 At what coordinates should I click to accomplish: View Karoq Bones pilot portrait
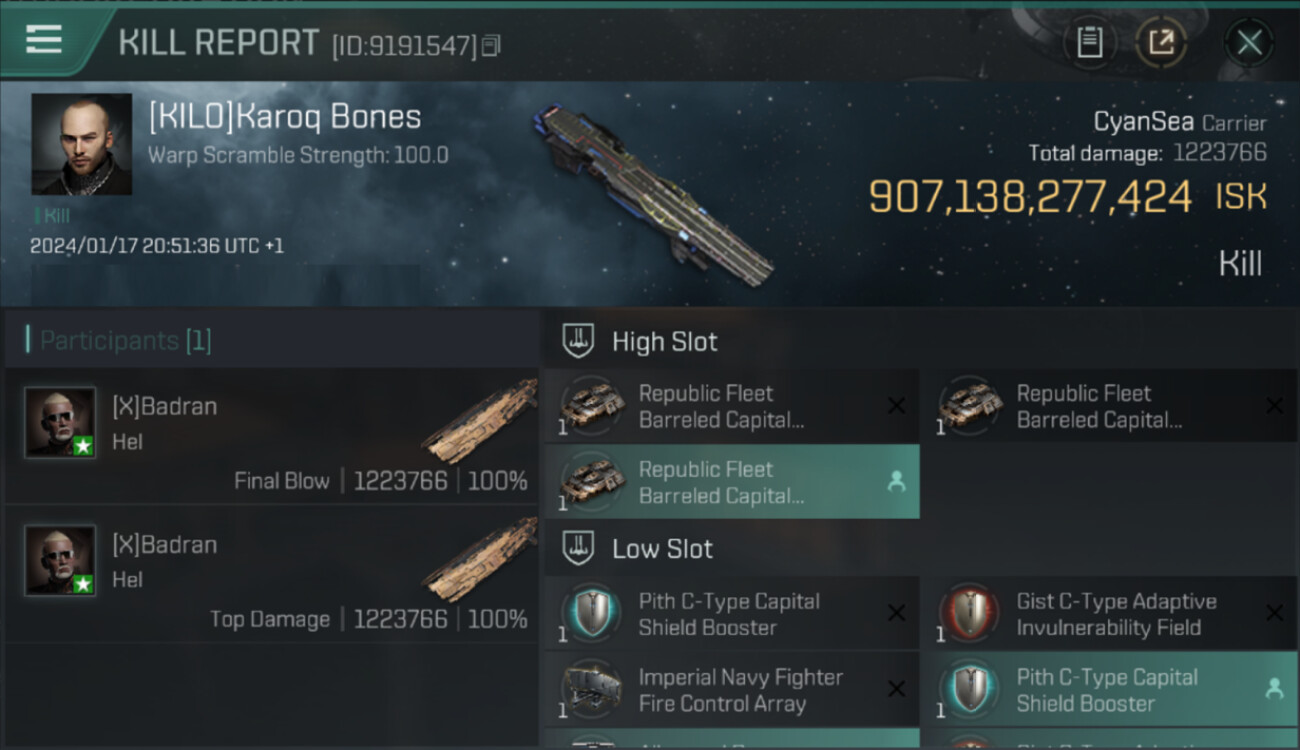point(81,144)
